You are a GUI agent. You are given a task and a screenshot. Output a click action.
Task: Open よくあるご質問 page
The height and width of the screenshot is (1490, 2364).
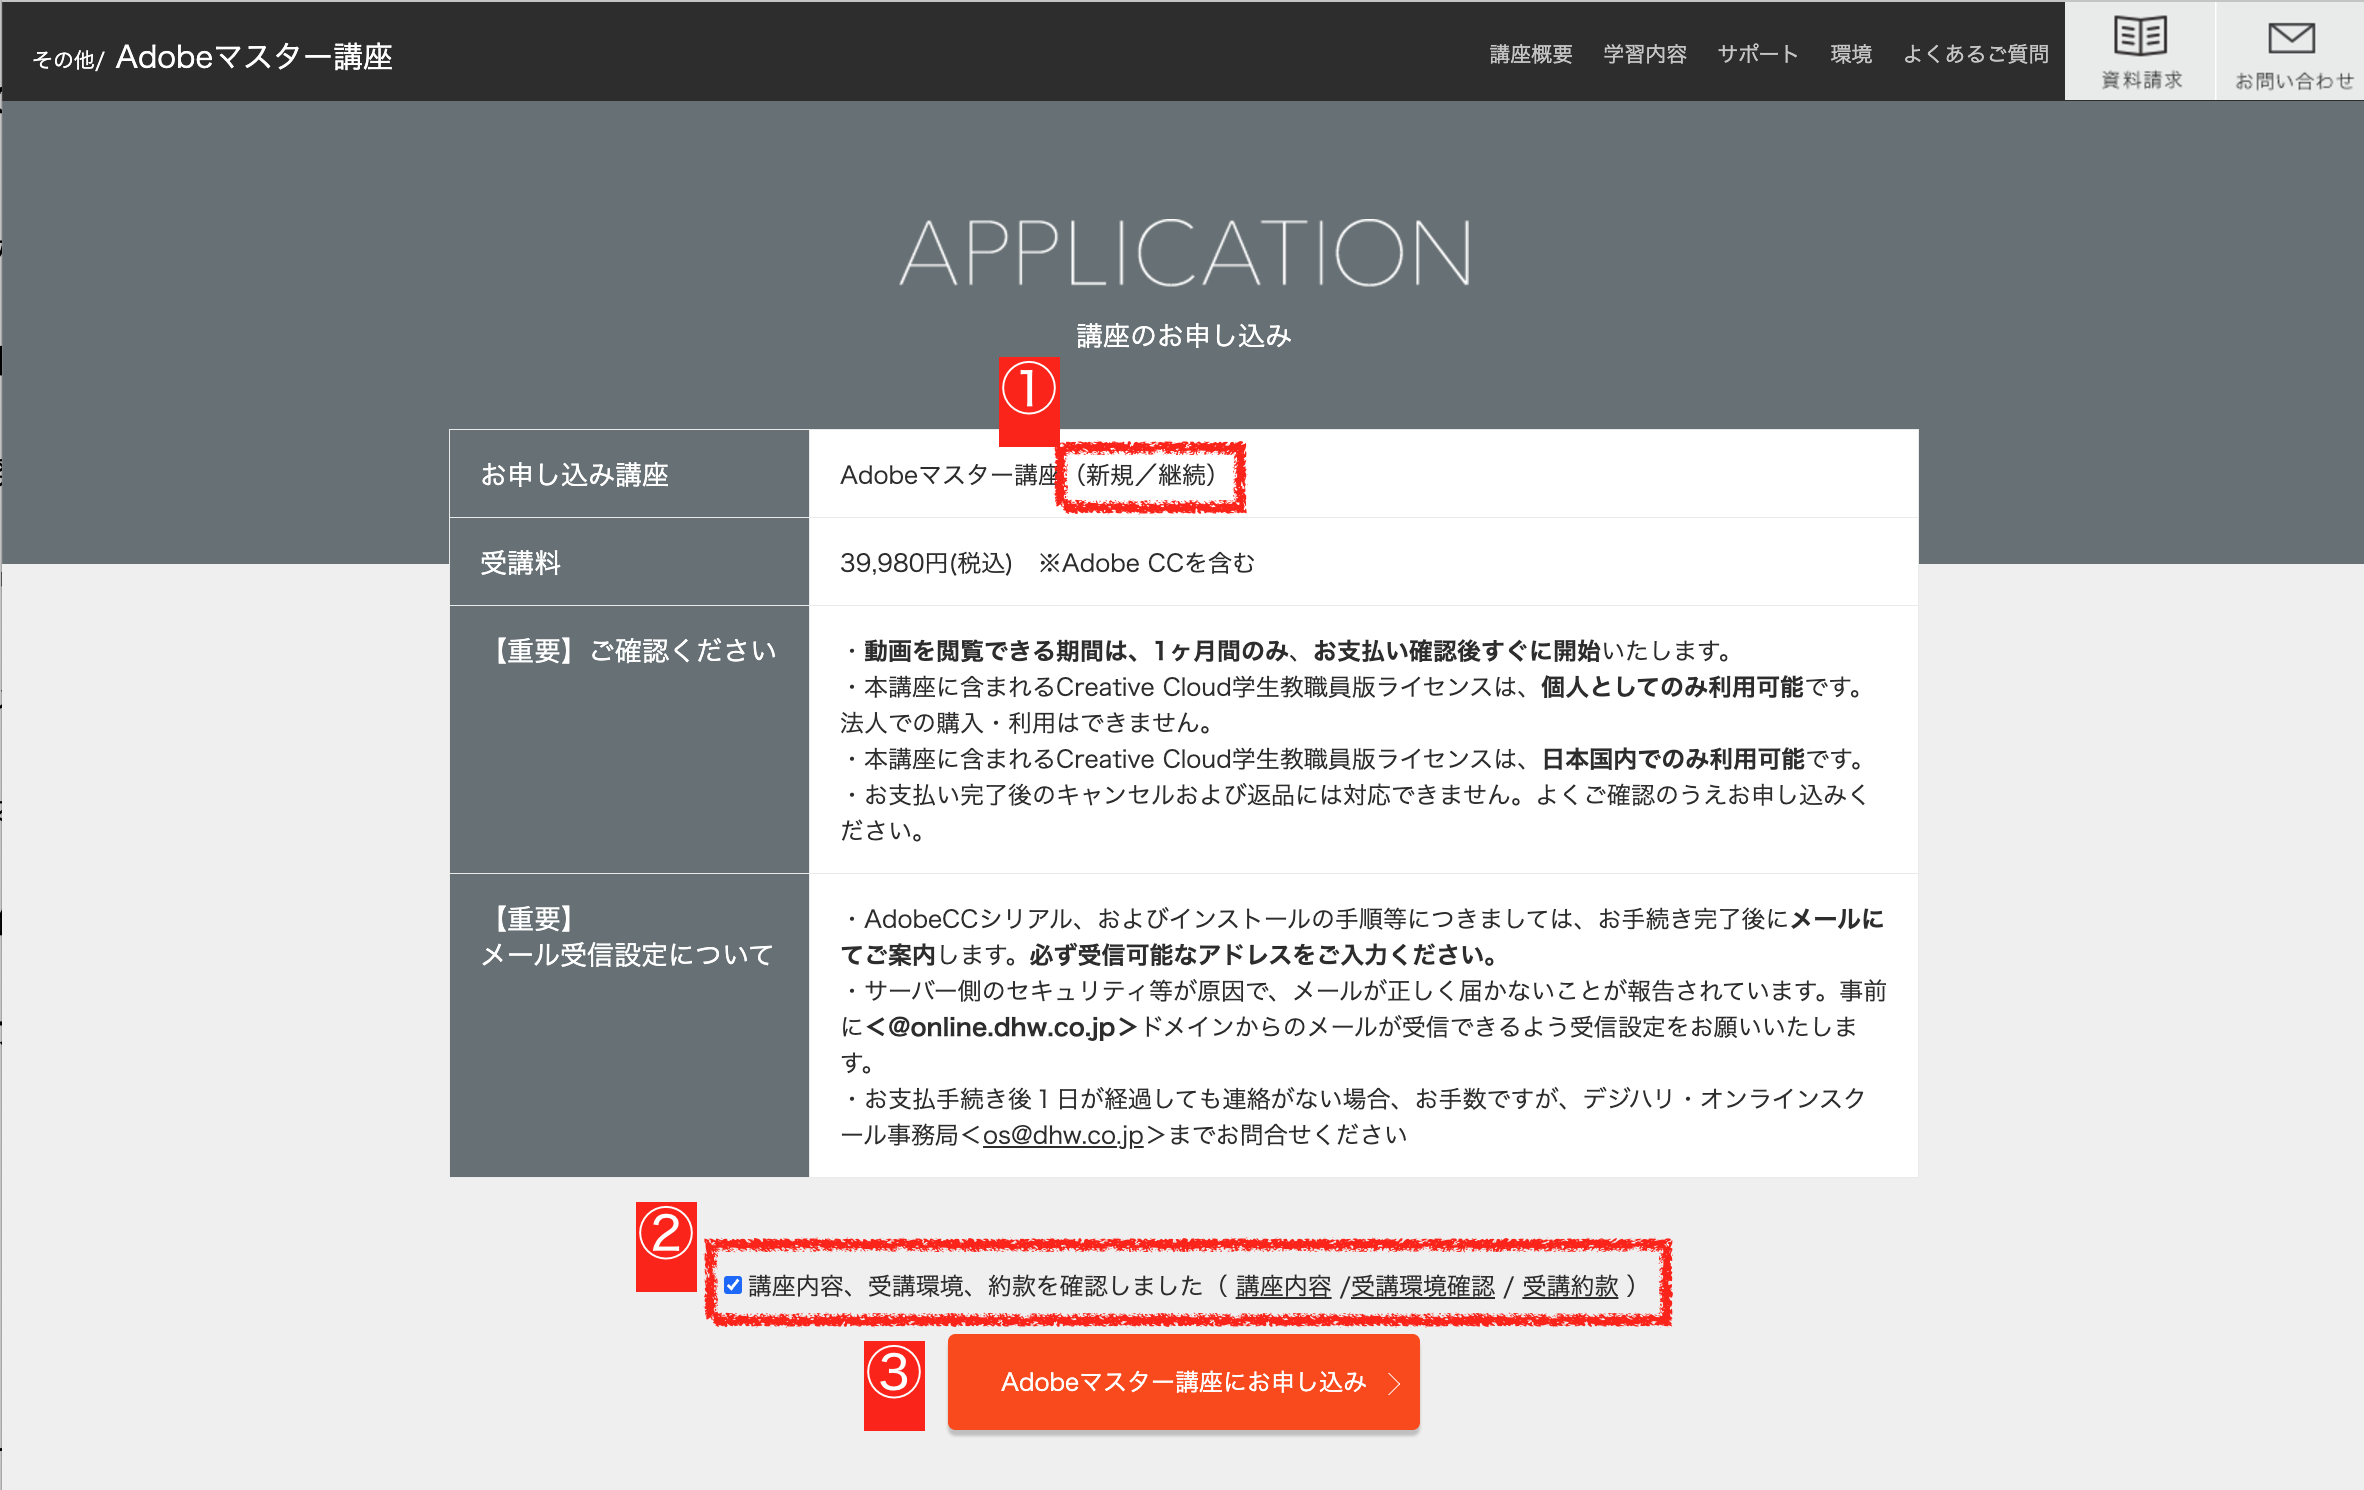coord(1975,54)
